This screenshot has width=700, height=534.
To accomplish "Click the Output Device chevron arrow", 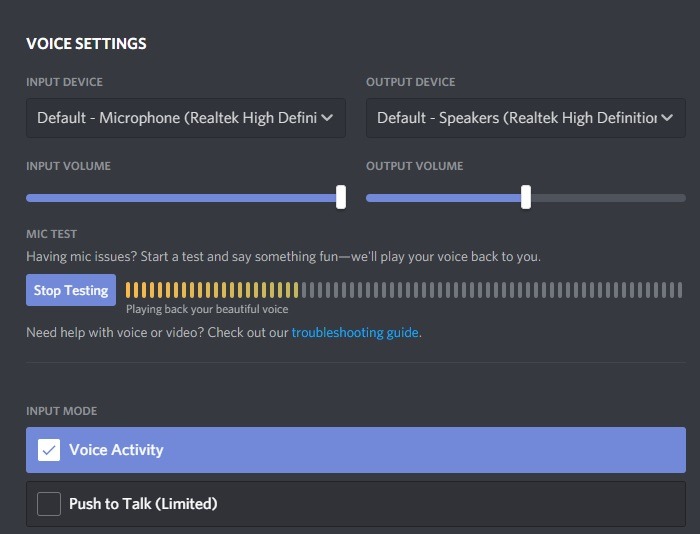I will (667, 118).
